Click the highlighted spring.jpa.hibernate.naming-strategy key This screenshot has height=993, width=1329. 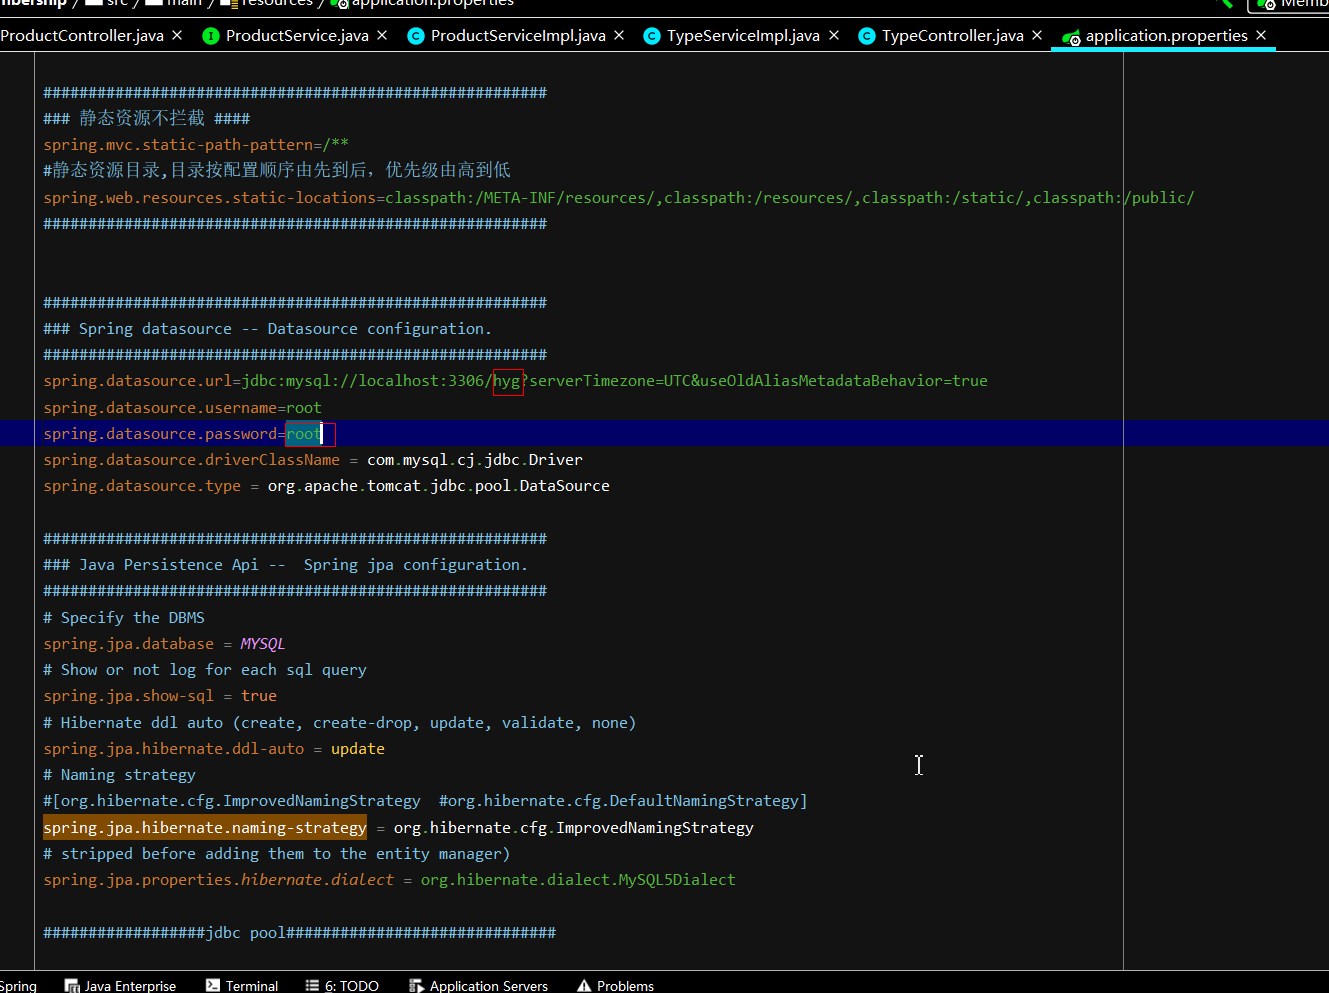pos(204,827)
